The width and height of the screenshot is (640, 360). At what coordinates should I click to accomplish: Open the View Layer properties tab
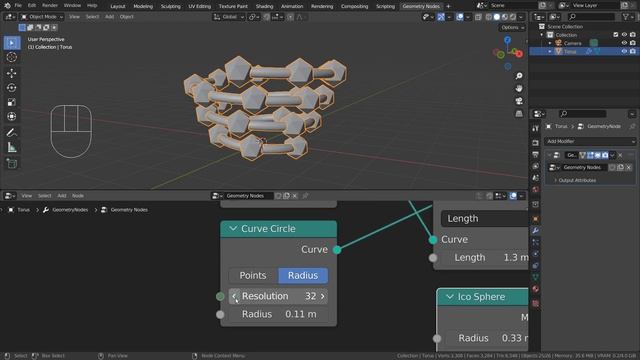coord(536,166)
